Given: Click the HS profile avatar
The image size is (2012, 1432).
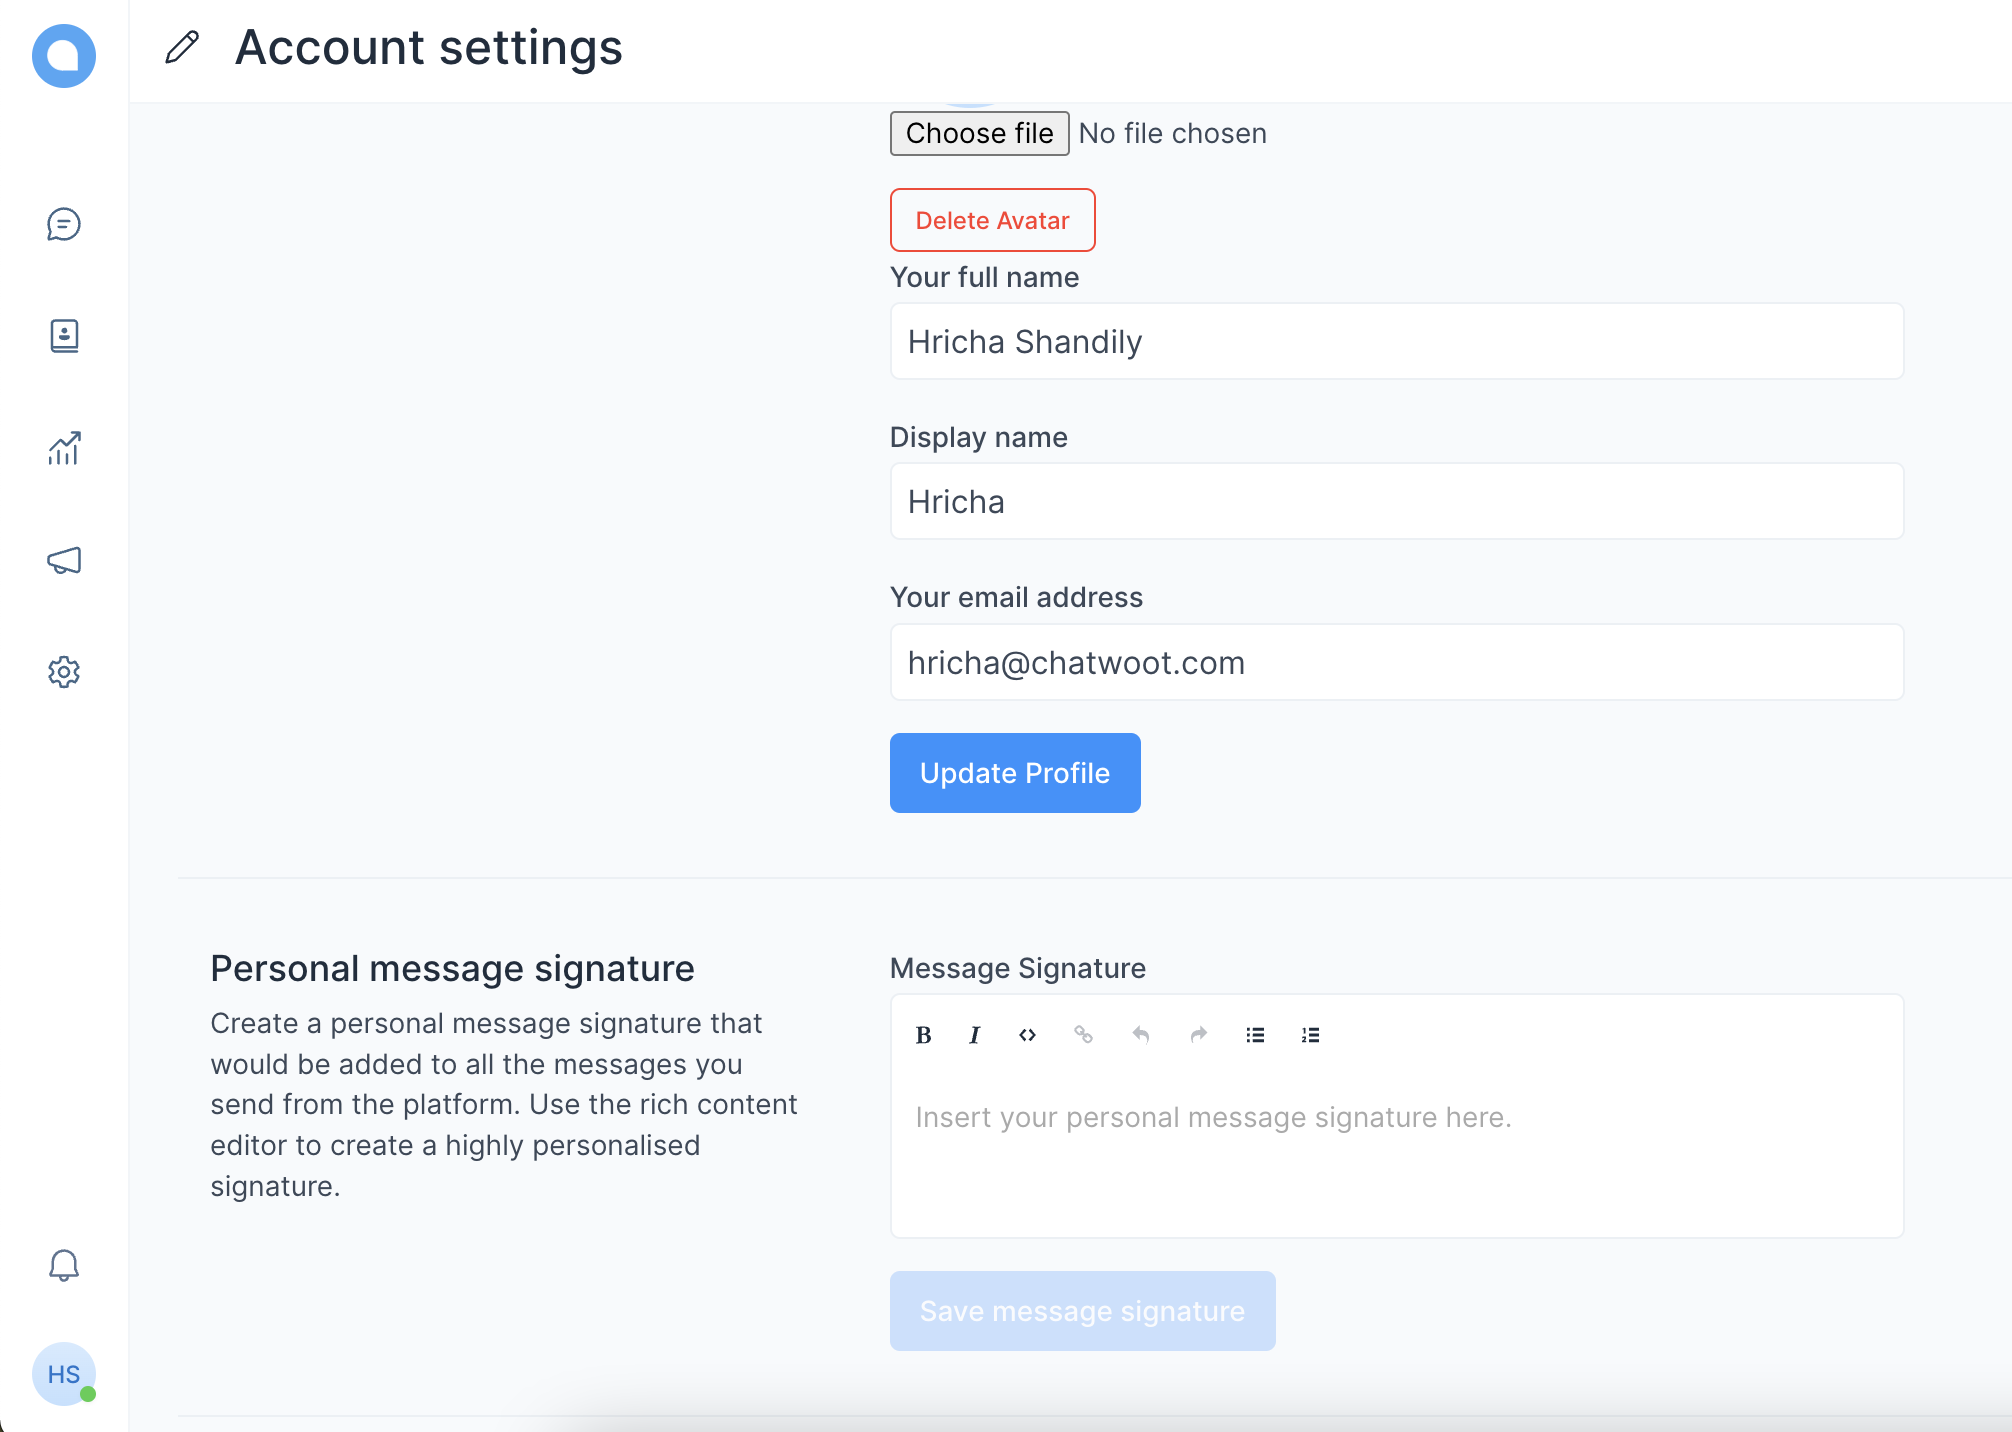Looking at the screenshot, I should tap(64, 1374).
